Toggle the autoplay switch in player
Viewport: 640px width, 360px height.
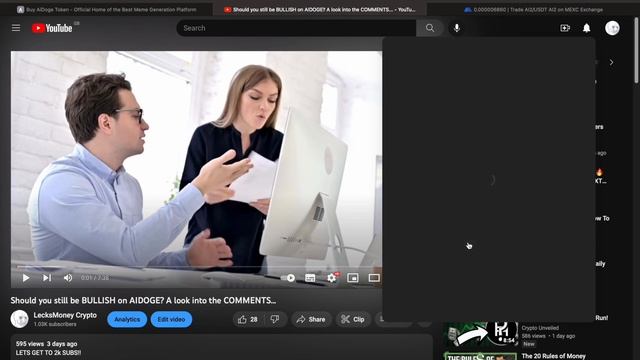click(x=288, y=278)
